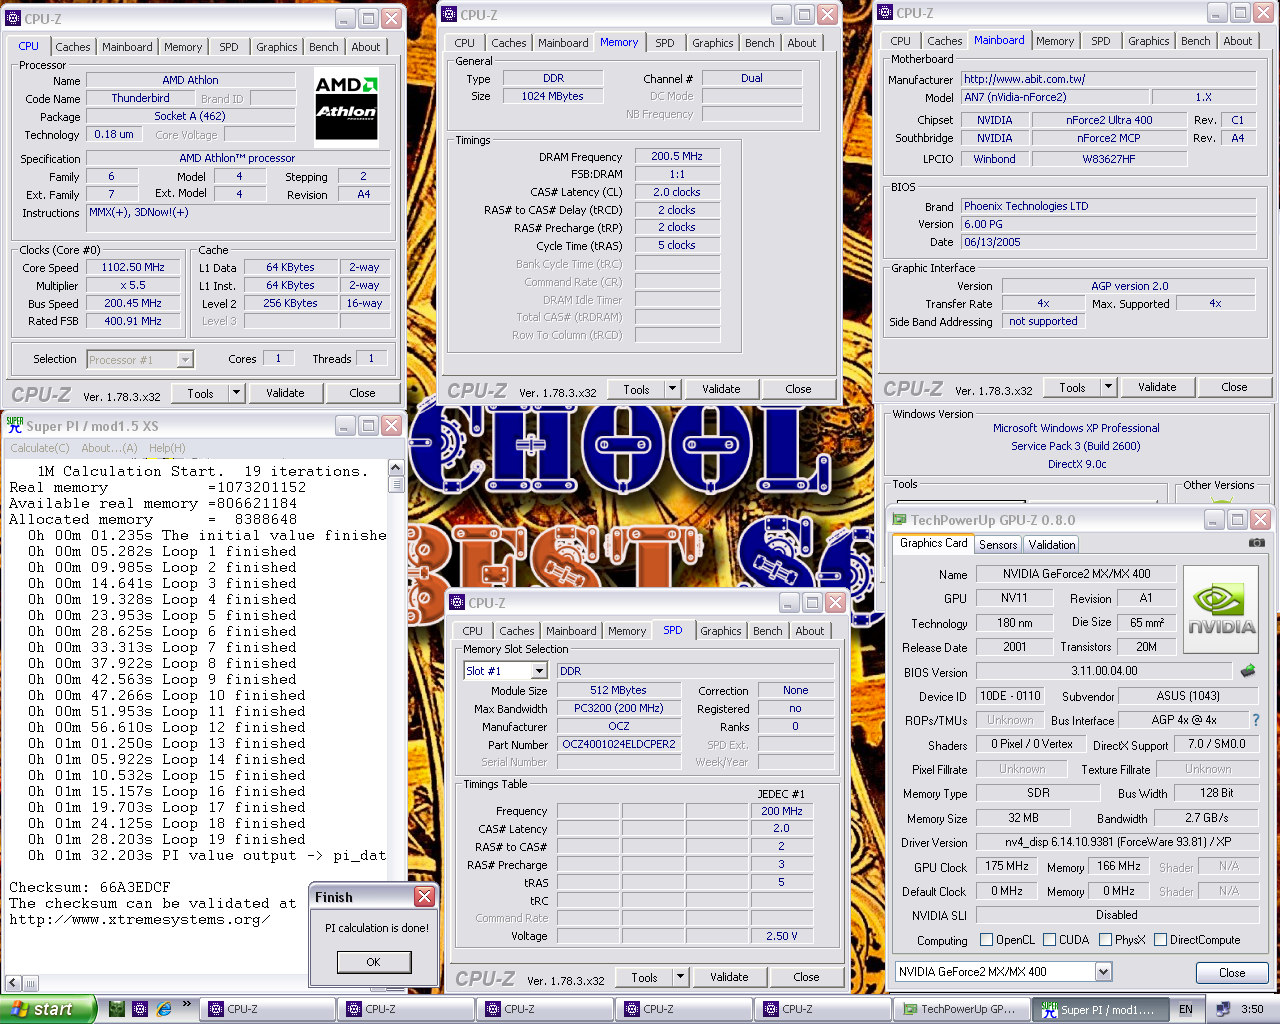Click the AMD Athlon logo in CPU-Z
Viewport: 1280px width, 1024px height.
point(347,108)
